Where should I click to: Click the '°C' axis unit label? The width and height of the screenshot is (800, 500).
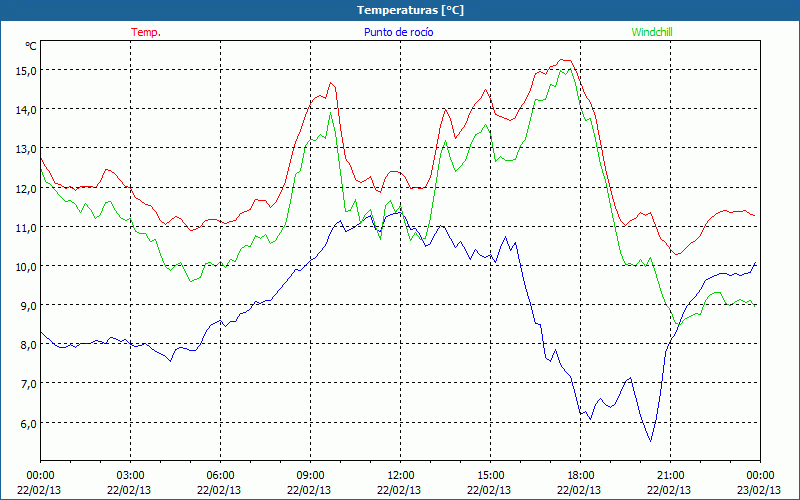pyautogui.click(x=31, y=46)
